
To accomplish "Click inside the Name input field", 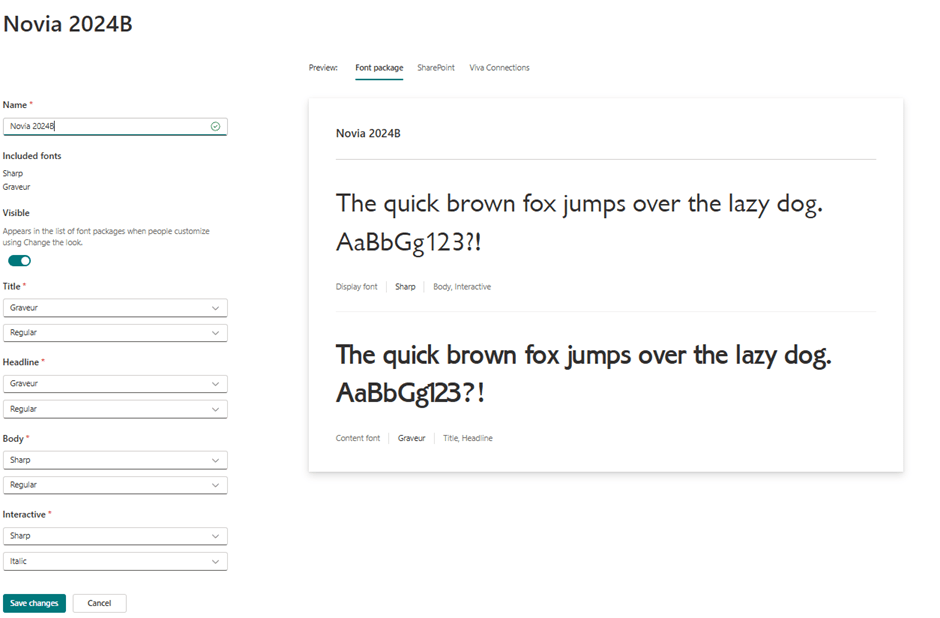I will 100,126.
